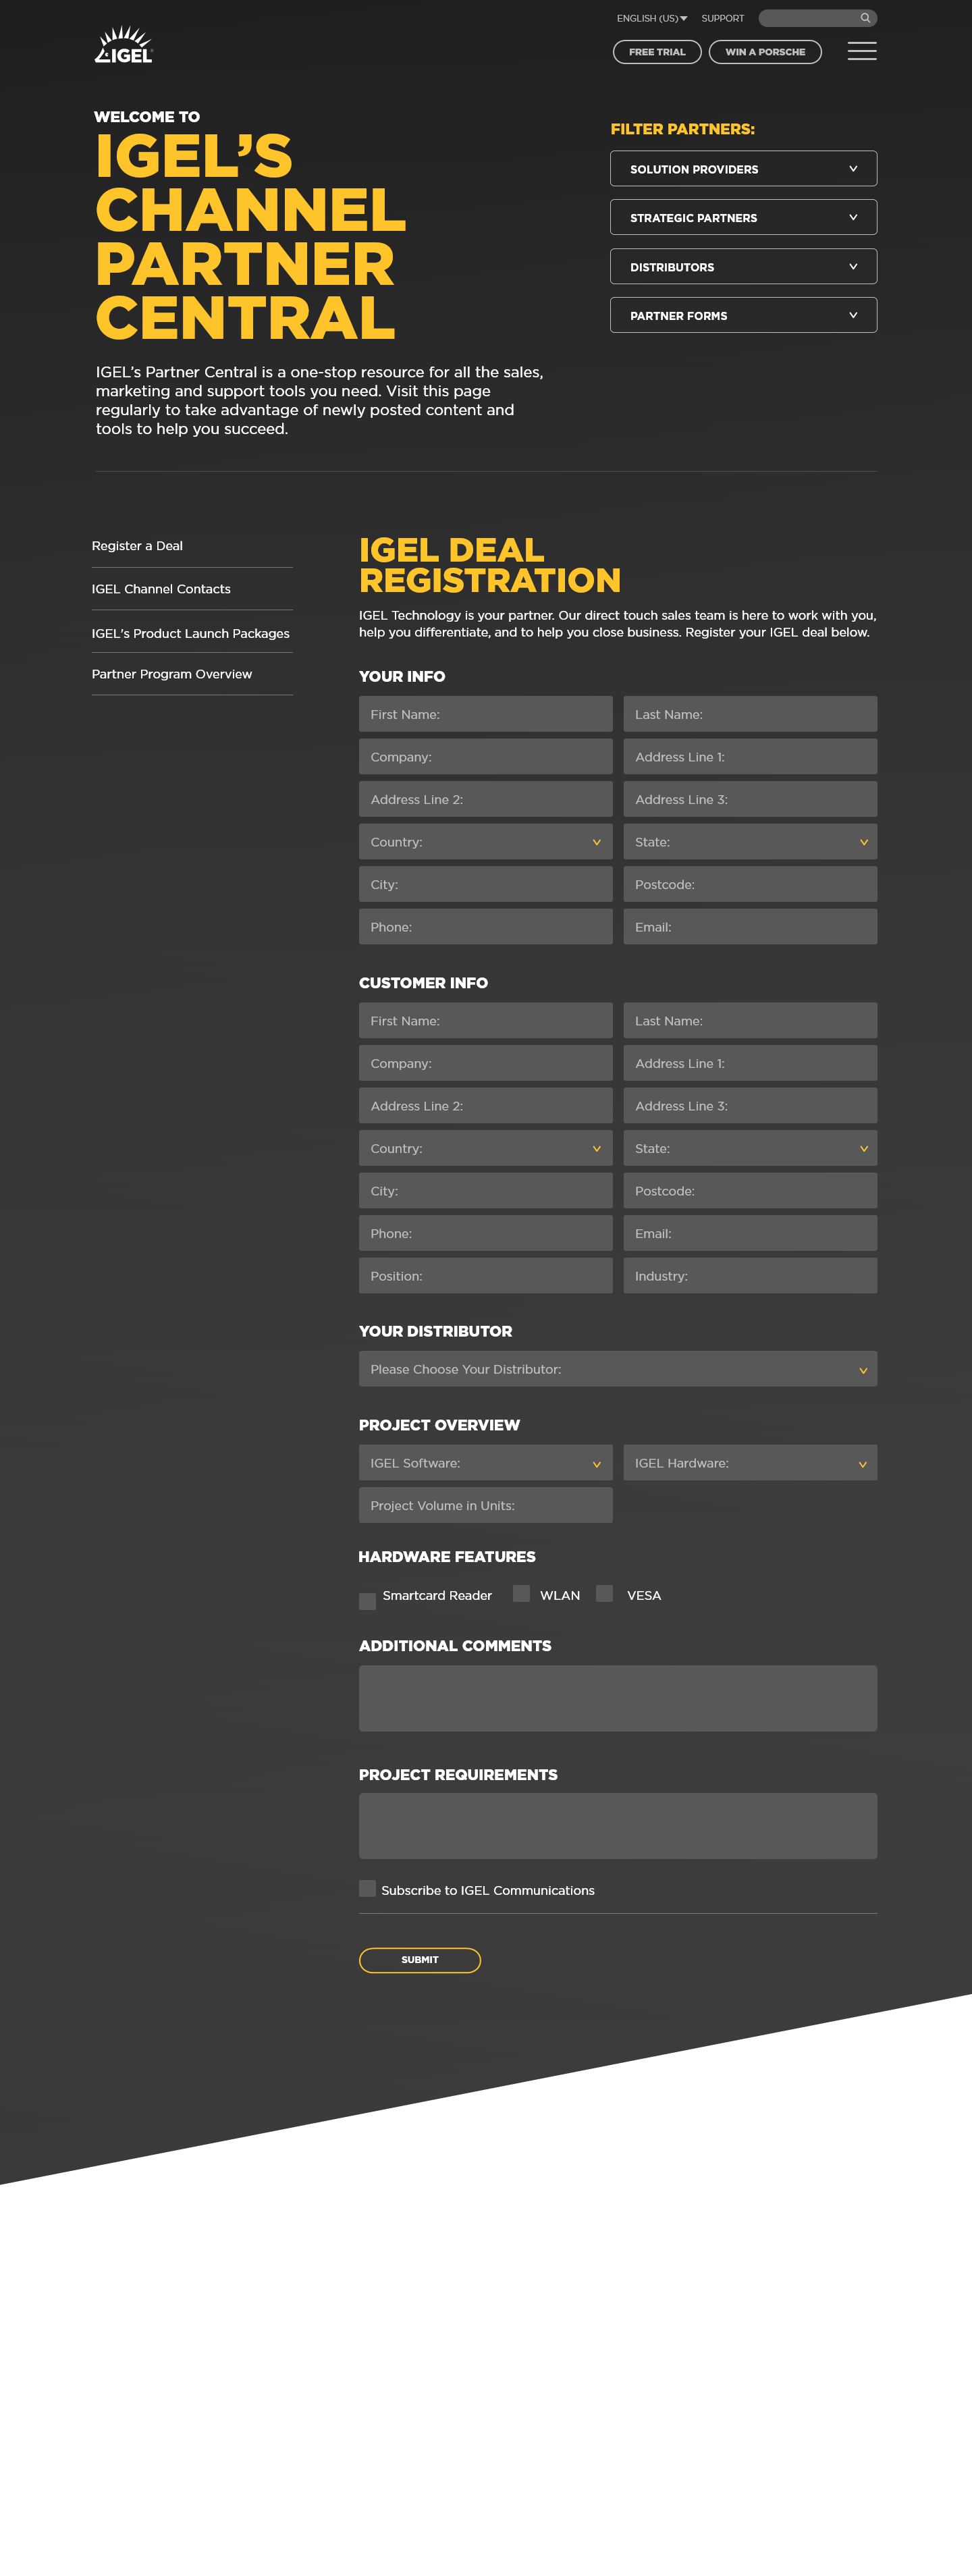The width and height of the screenshot is (972, 2576).
Task: Click the search magnifier icon
Action: click(865, 18)
